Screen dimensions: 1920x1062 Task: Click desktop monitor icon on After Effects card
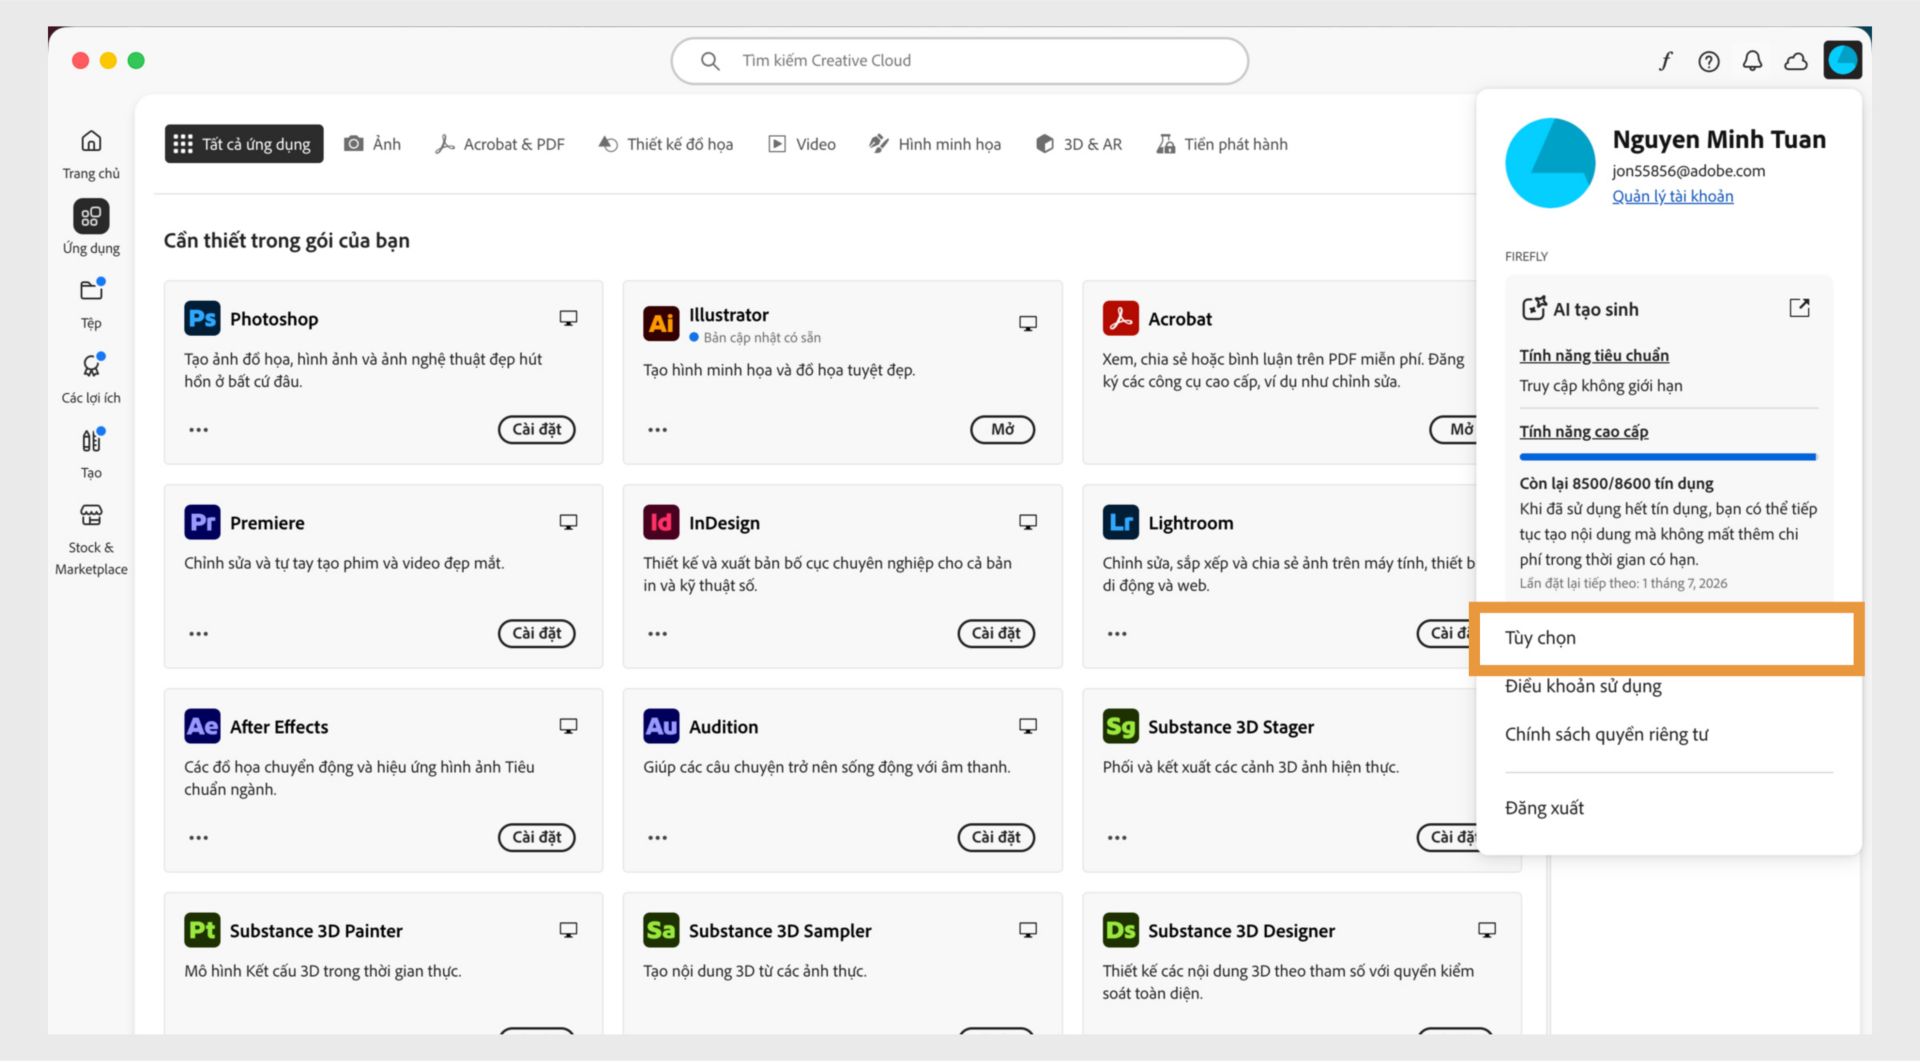[568, 726]
